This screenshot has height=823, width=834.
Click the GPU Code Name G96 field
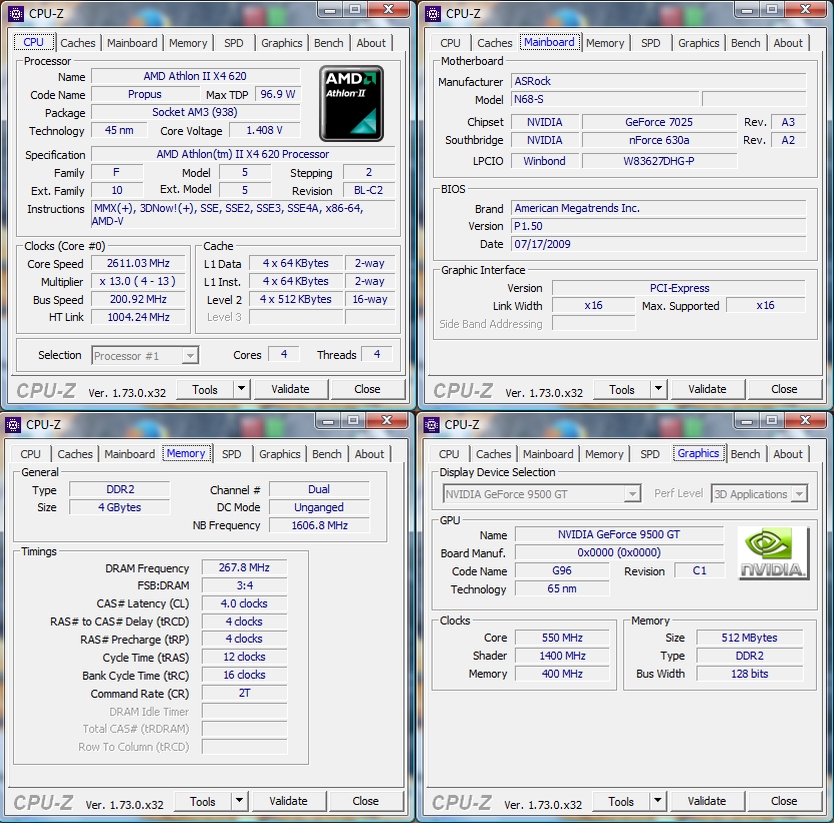(562, 571)
